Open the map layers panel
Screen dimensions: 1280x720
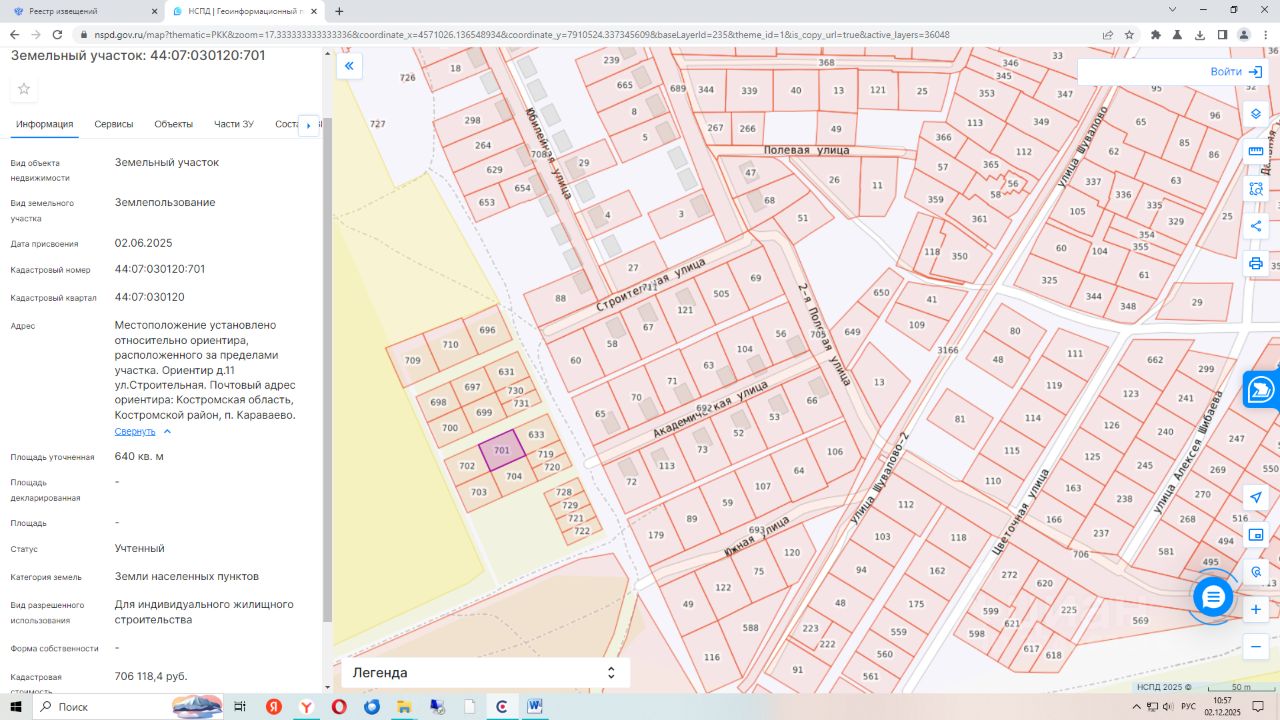coord(1256,113)
